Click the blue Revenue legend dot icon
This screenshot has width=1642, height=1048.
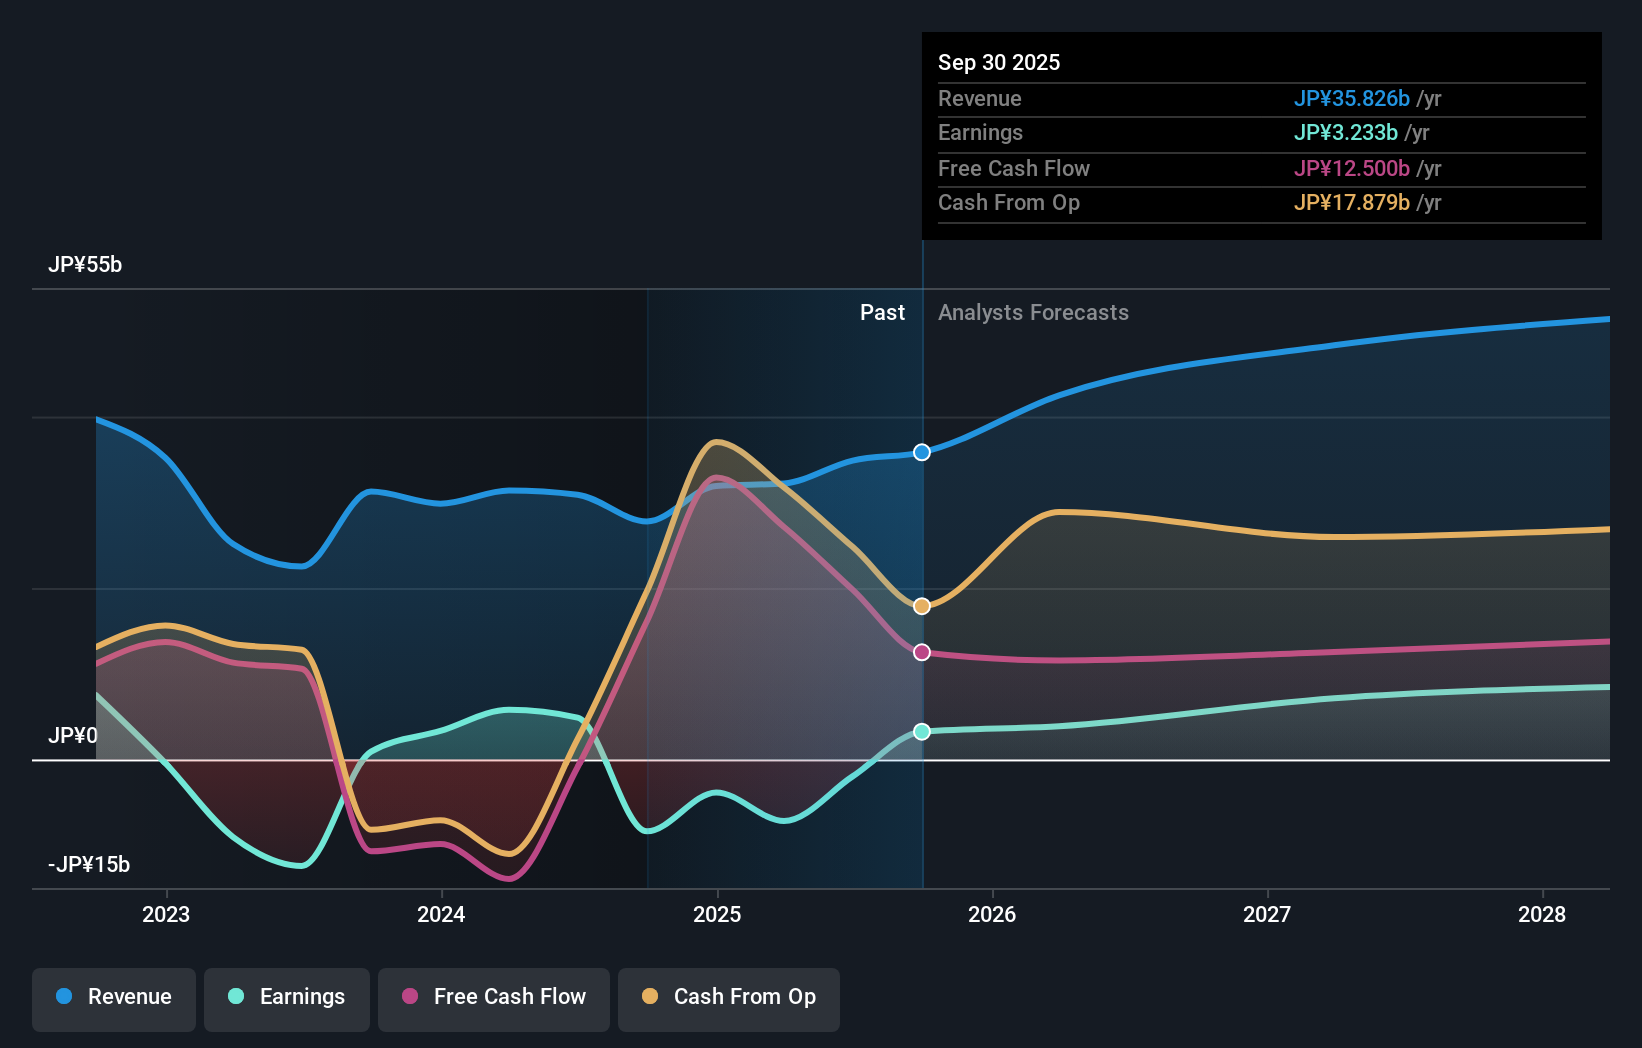tap(63, 997)
